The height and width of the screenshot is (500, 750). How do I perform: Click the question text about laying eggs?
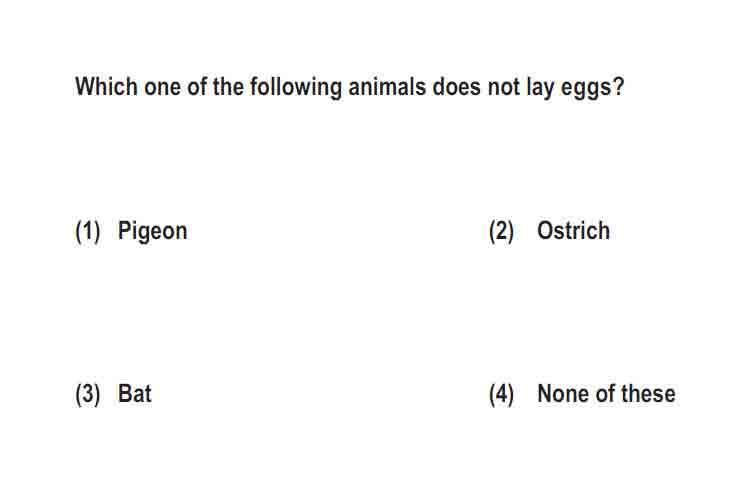tap(350, 88)
